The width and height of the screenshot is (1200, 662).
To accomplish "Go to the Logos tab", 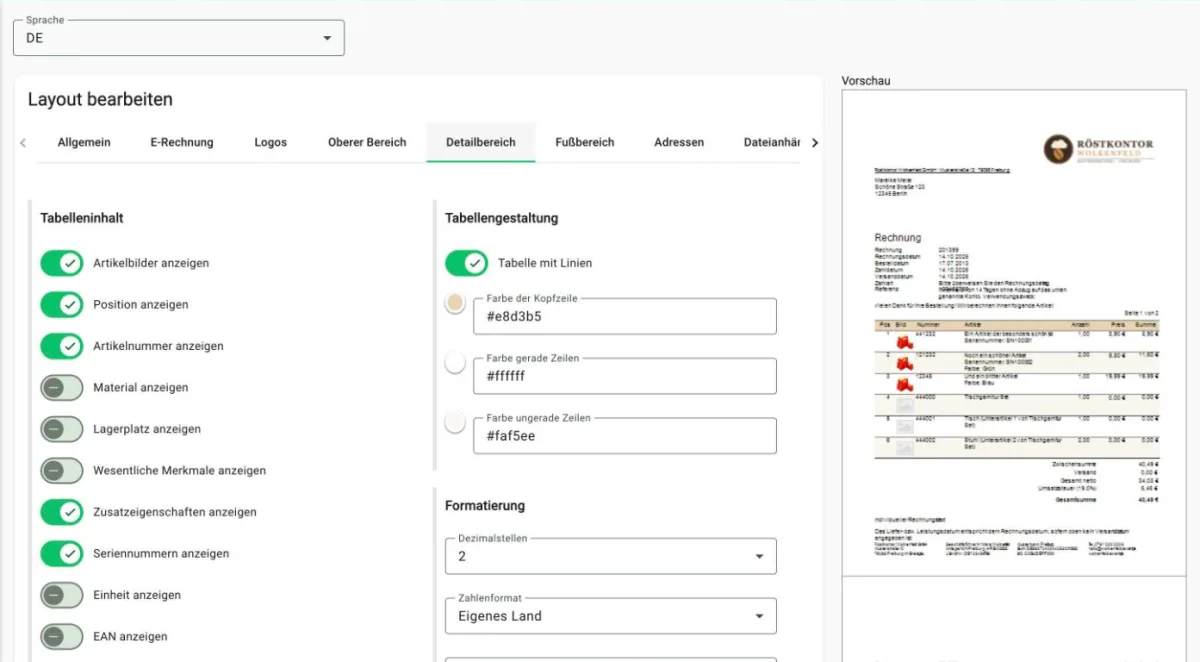I will point(270,142).
